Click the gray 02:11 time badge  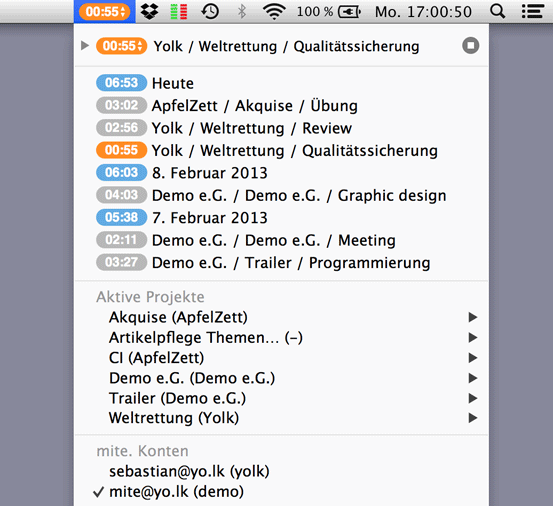pos(121,239)
